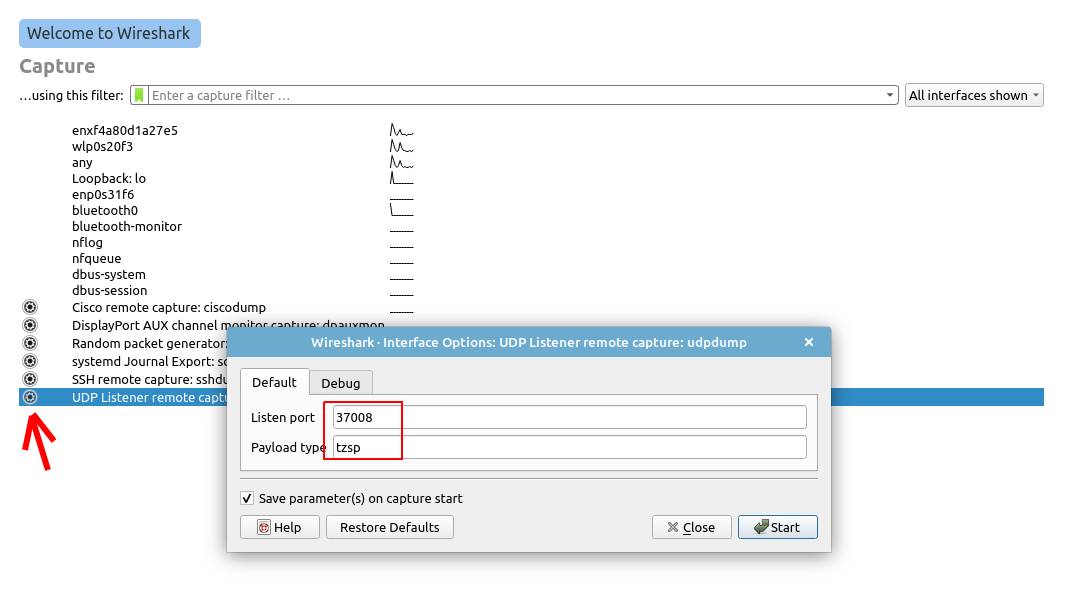Click traffic sparkline for bluetooth0
This screenshot has height=615, width=1068.
(401, 210)
